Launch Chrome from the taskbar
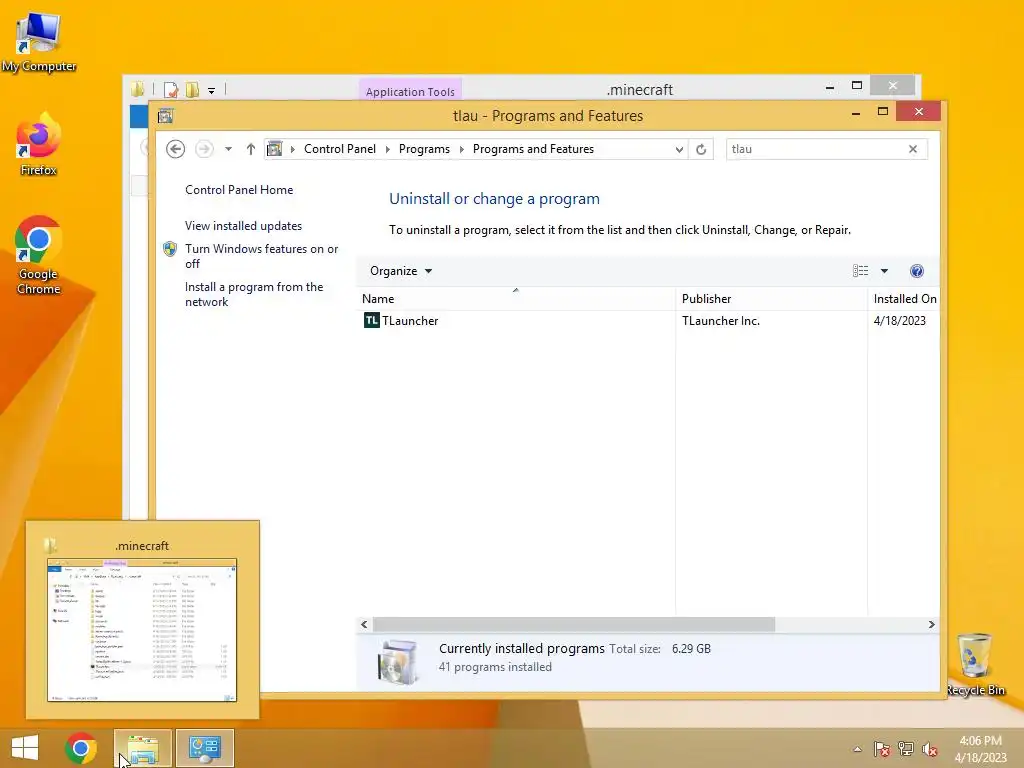Viewport: 1024px width, 768px height. (81, 748)
